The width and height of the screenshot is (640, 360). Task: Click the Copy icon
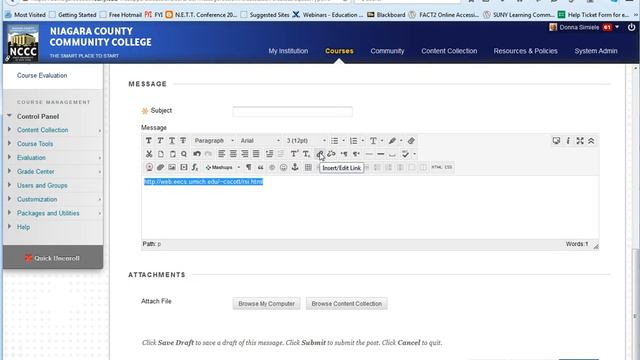[160, 154]
